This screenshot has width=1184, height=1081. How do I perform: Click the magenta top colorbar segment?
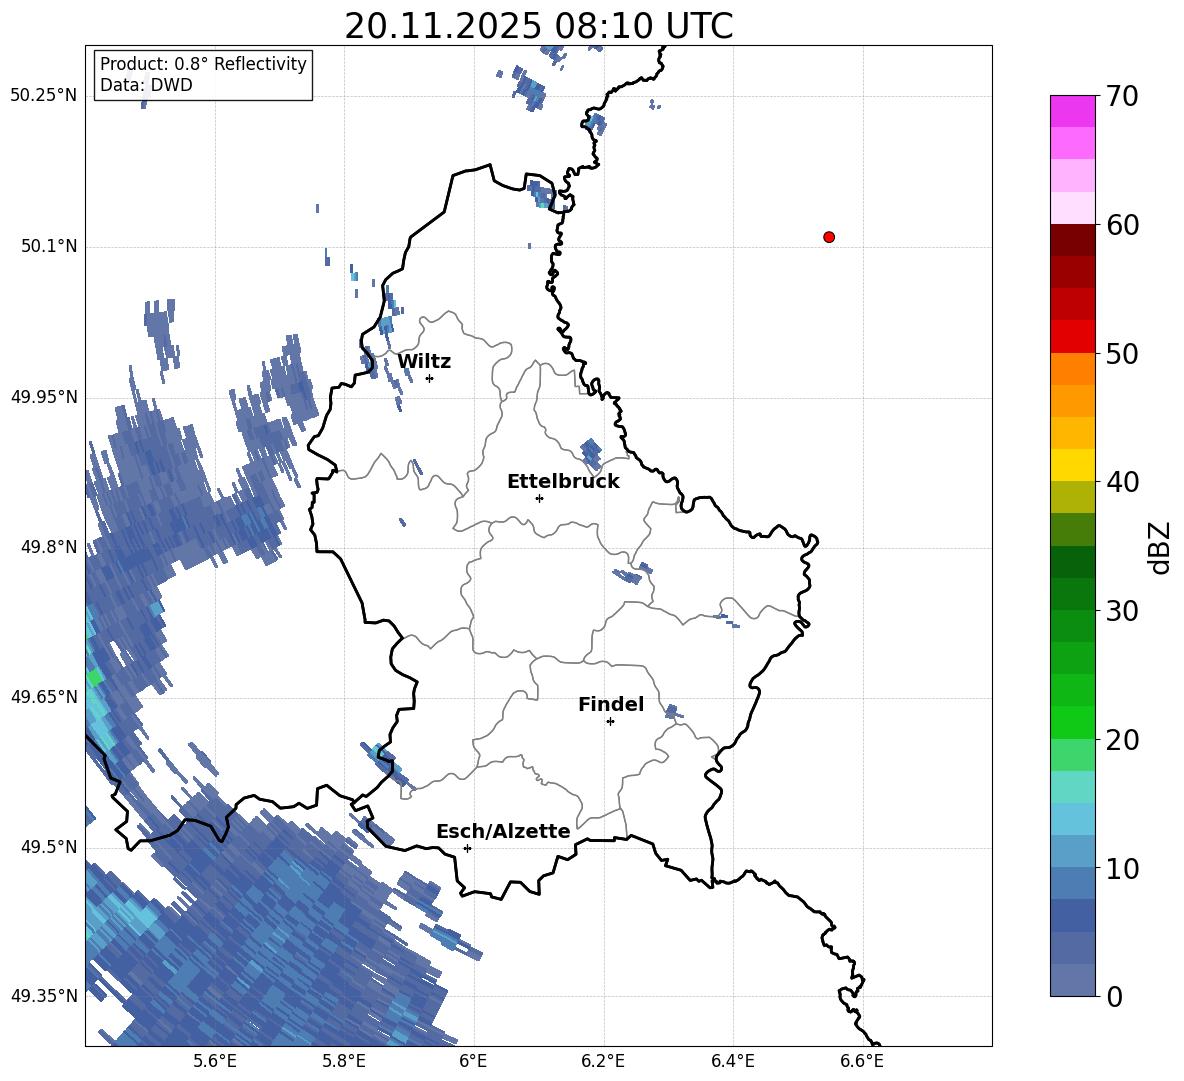[x=1072, y=111]
